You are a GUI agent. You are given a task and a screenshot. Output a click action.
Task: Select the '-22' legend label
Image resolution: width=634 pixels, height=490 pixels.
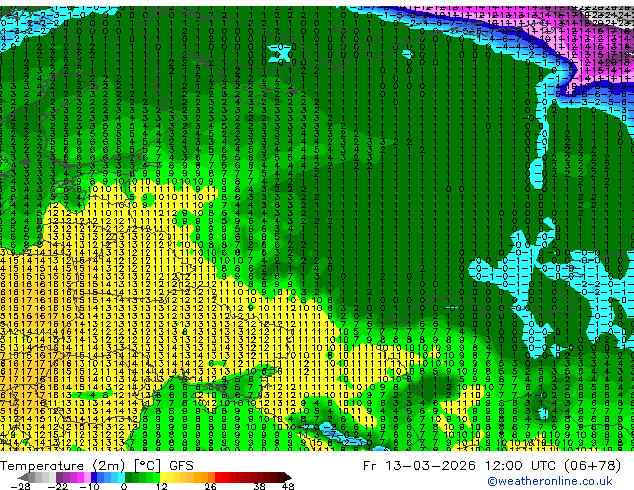(57, 486)
